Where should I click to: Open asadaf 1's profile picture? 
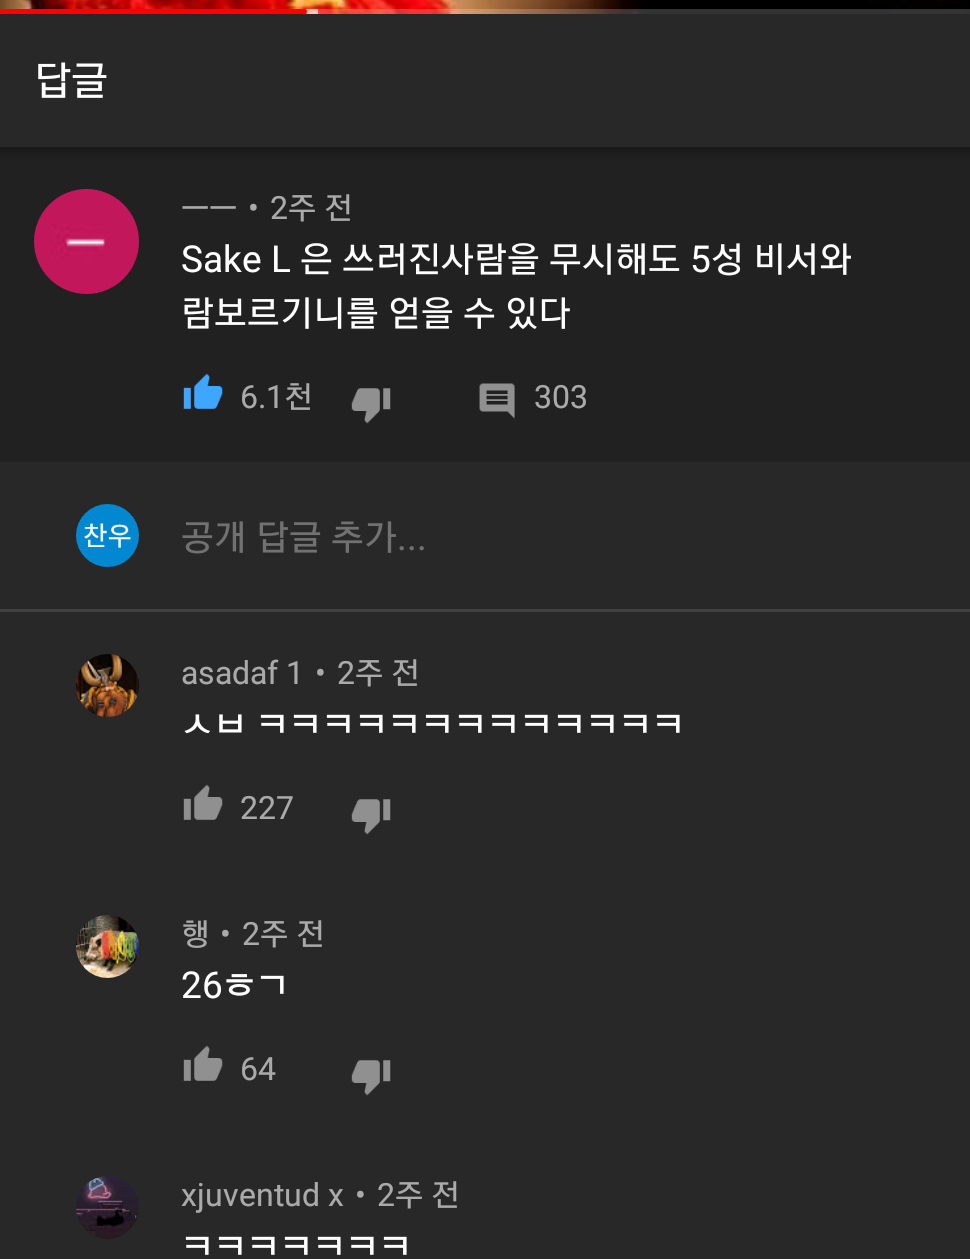(107, 686)
